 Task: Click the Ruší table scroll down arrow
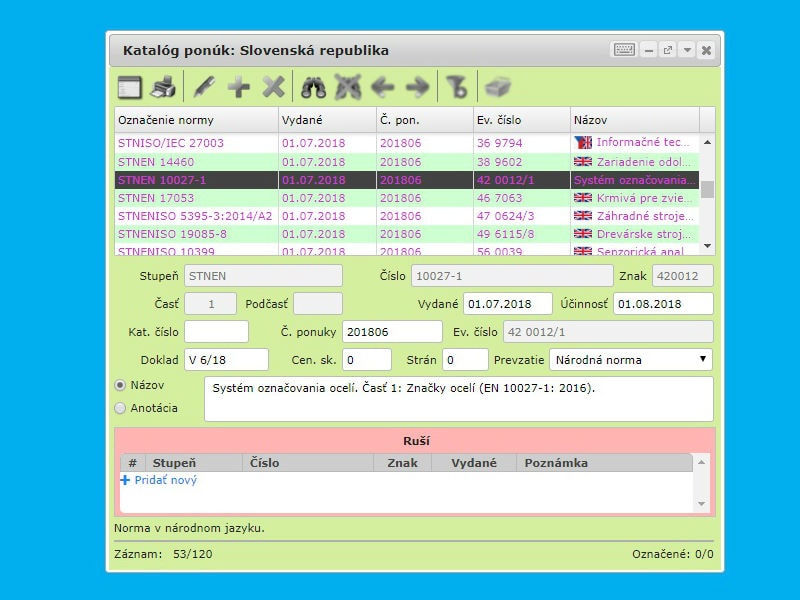[702, 504]
